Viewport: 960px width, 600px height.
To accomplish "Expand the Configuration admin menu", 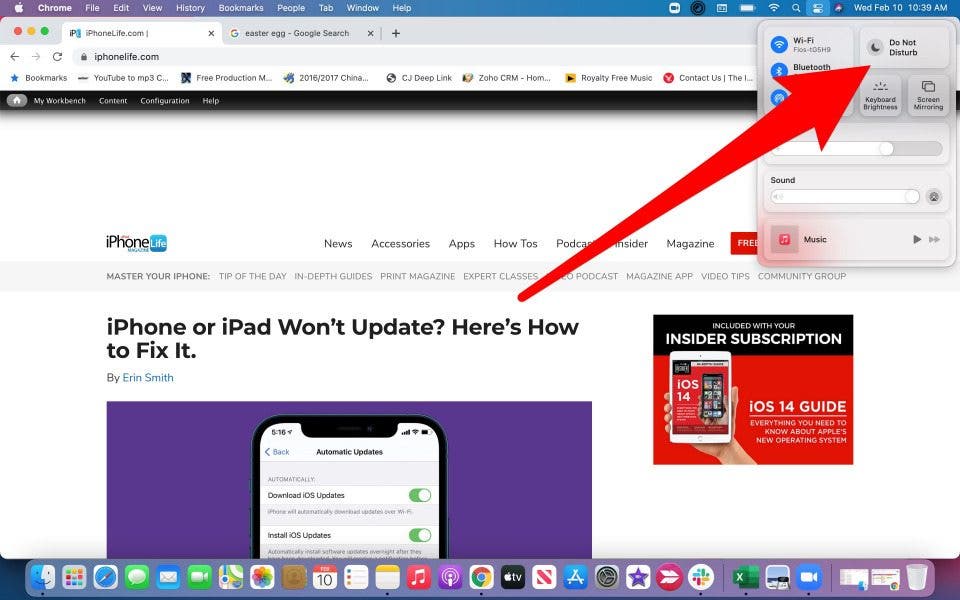I will [x=164, y=101].
